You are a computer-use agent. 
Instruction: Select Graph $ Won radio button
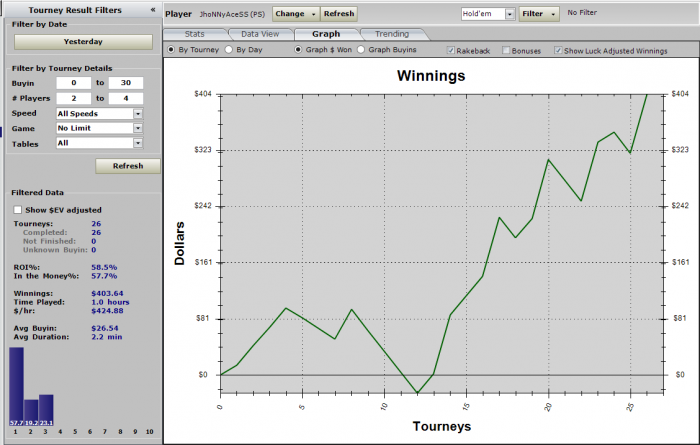(298, 50)
